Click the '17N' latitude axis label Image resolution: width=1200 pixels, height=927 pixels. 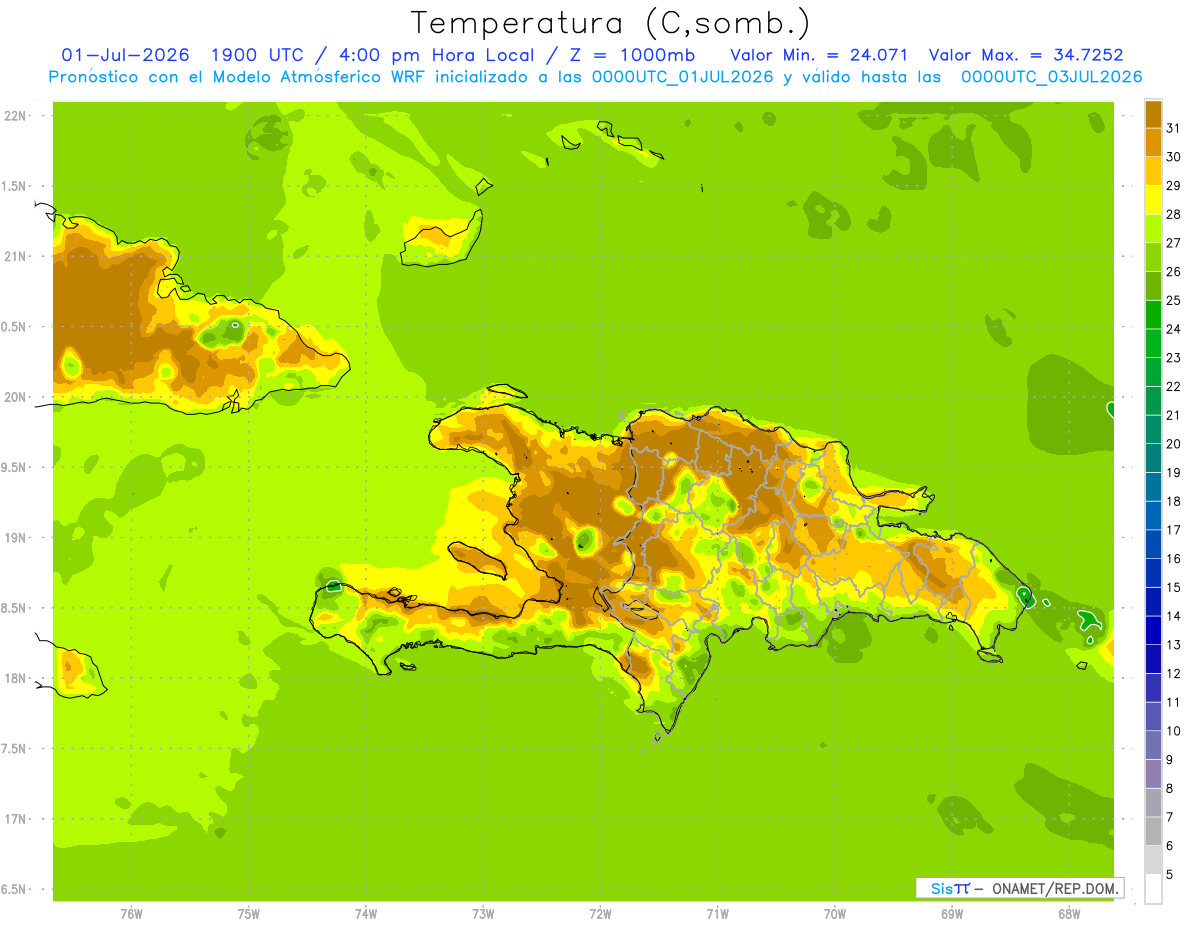point(16,819)
